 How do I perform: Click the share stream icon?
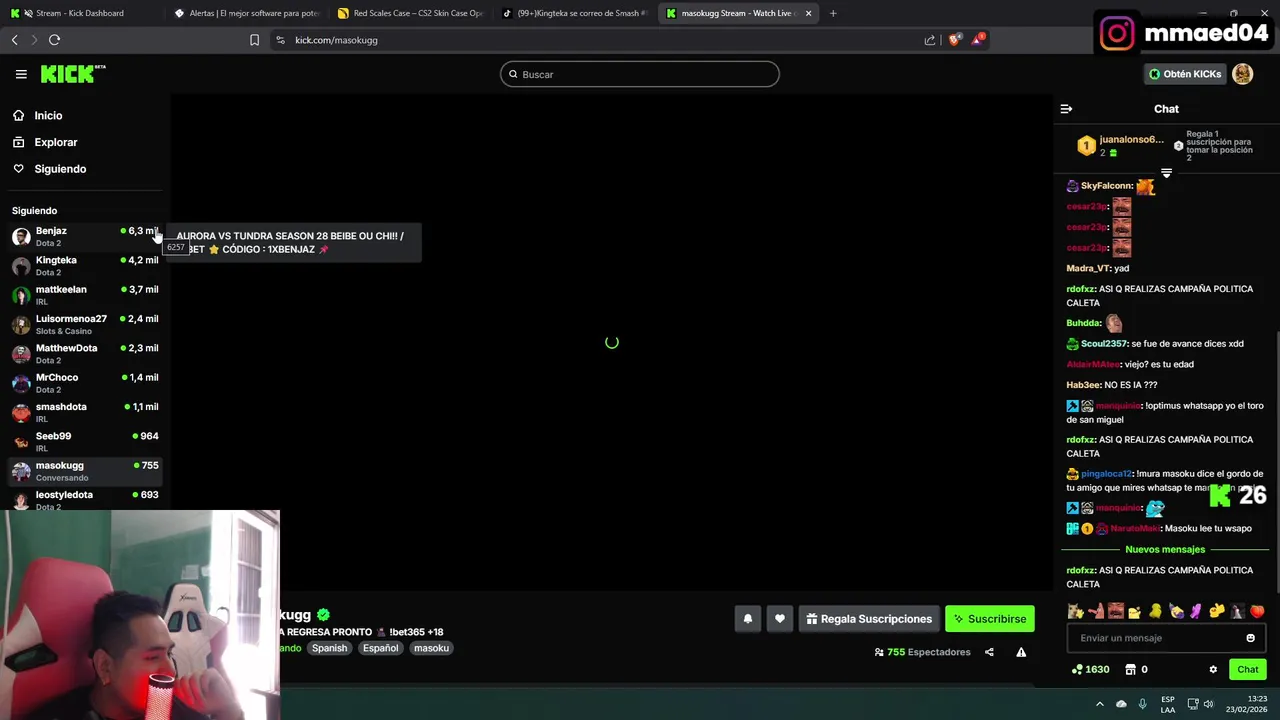[x=989, y=652]
